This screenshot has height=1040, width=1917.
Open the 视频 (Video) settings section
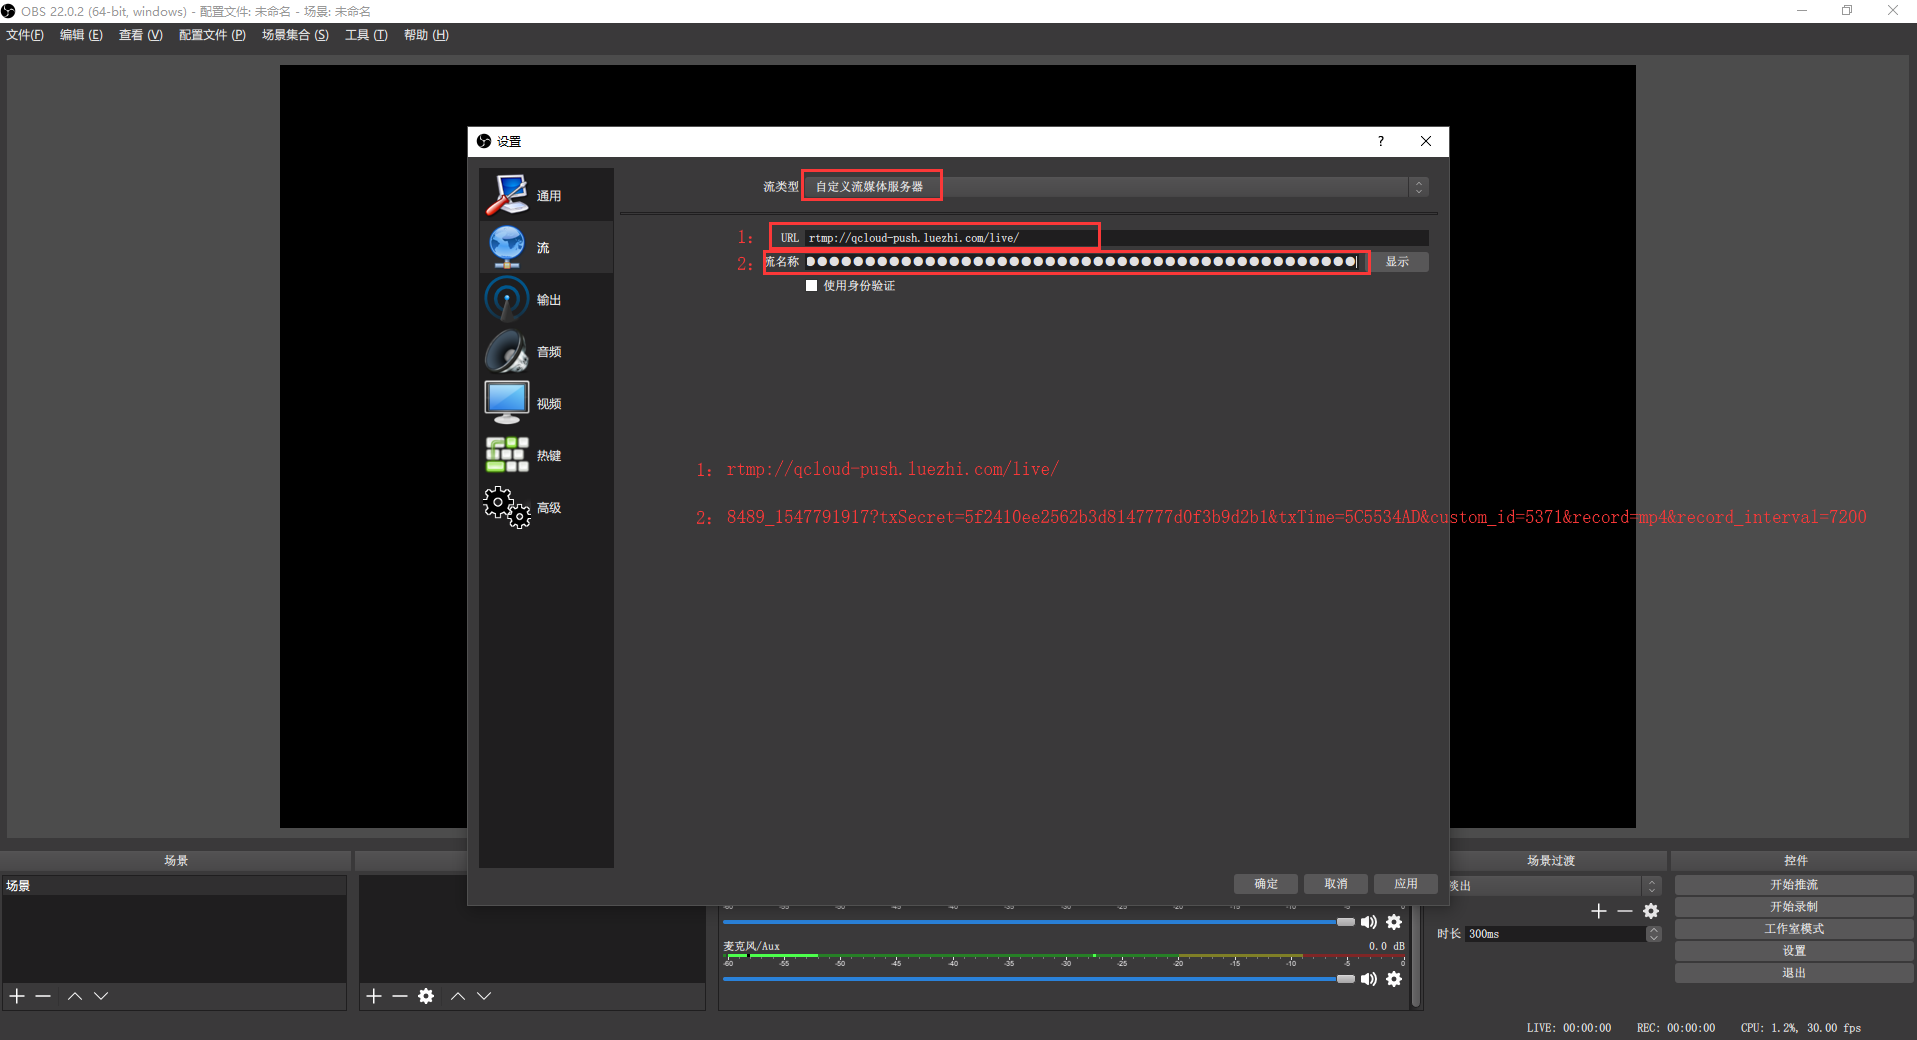(546, 403)
